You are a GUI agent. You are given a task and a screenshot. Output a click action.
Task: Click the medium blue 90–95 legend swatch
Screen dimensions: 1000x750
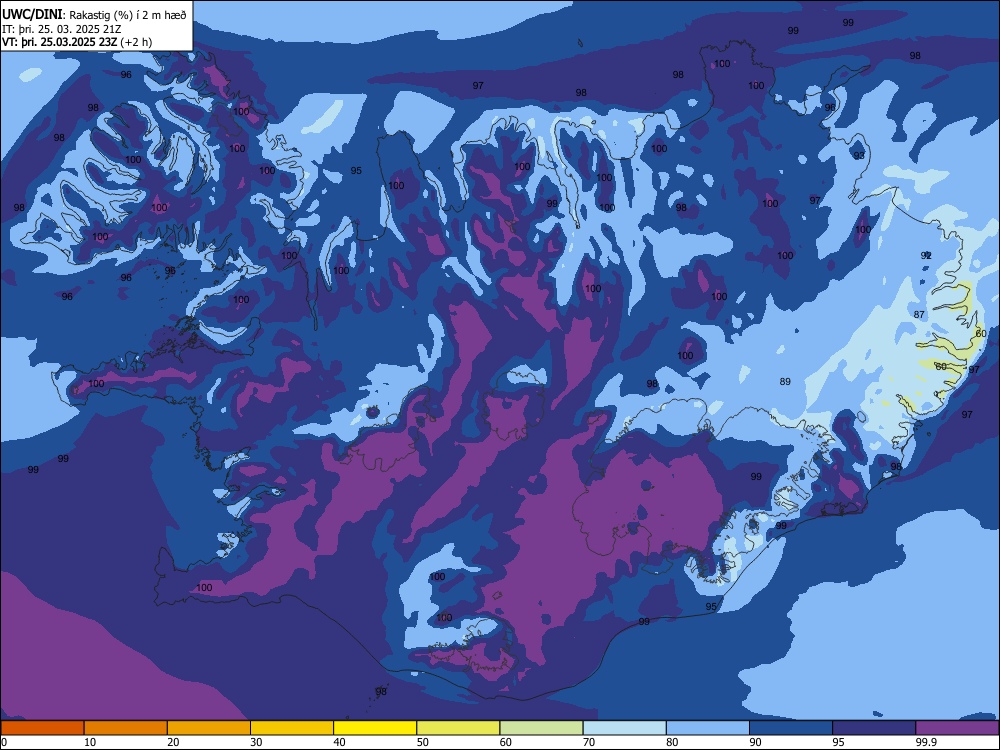791,728
